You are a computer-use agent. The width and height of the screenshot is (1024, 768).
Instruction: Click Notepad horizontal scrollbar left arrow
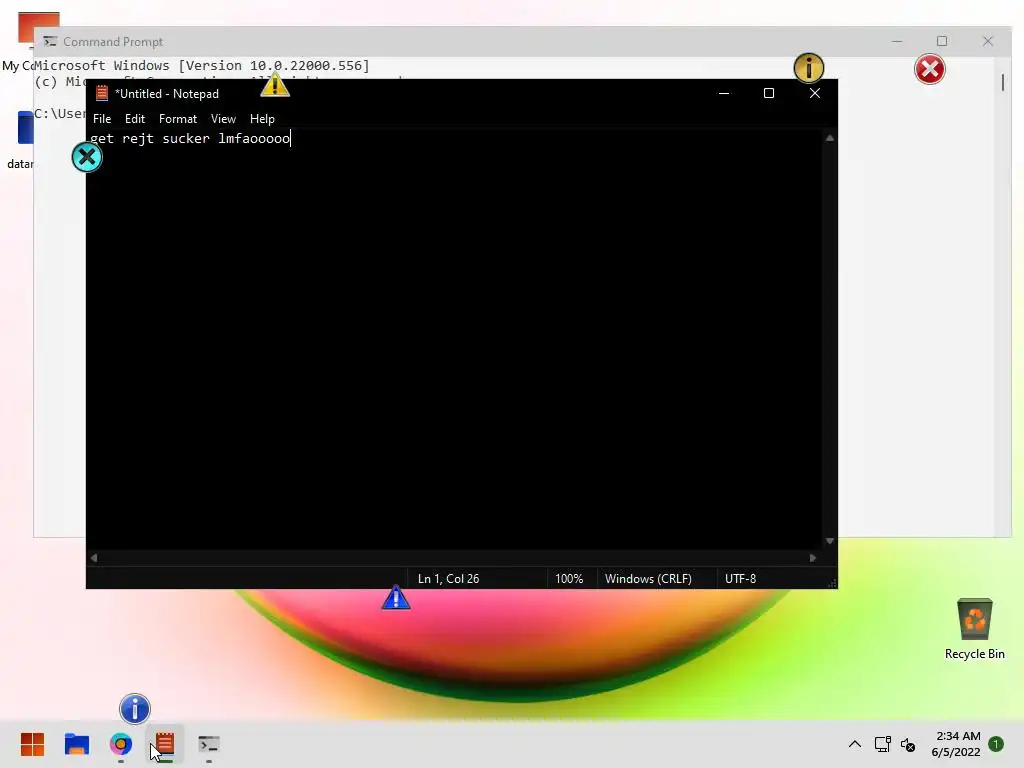[94, 558]
